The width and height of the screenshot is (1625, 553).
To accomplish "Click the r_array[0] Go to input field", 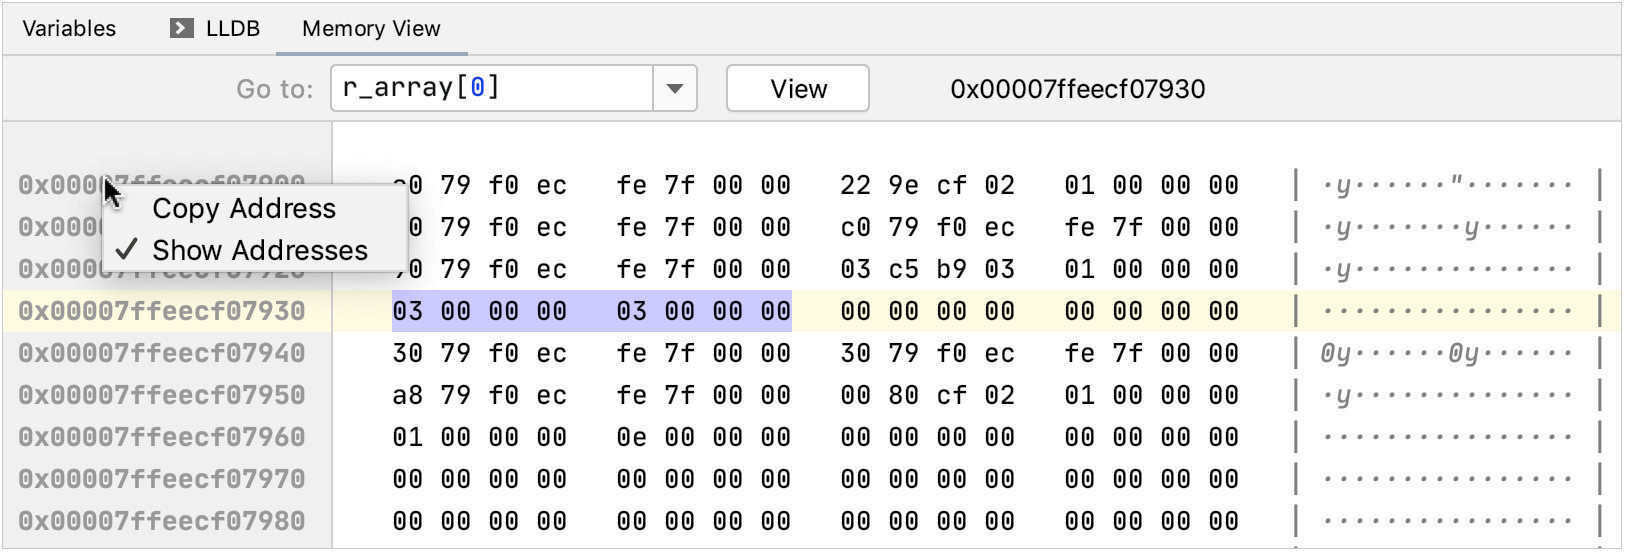I will pos(492,89).
